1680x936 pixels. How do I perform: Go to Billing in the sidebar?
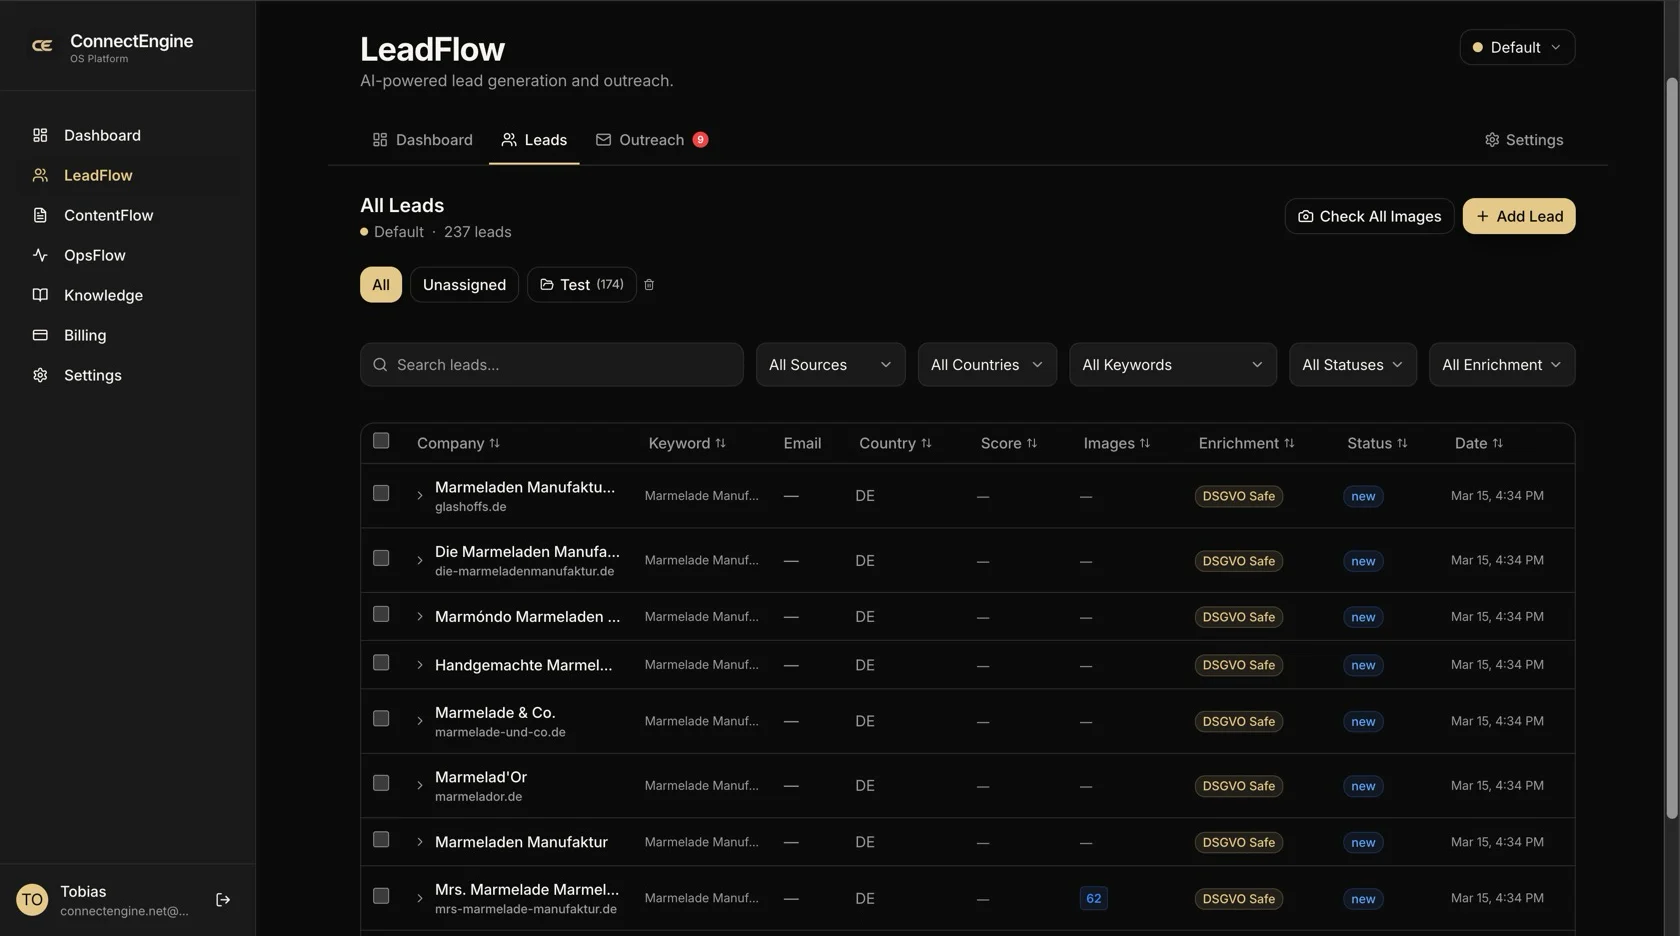coord(84,335)
